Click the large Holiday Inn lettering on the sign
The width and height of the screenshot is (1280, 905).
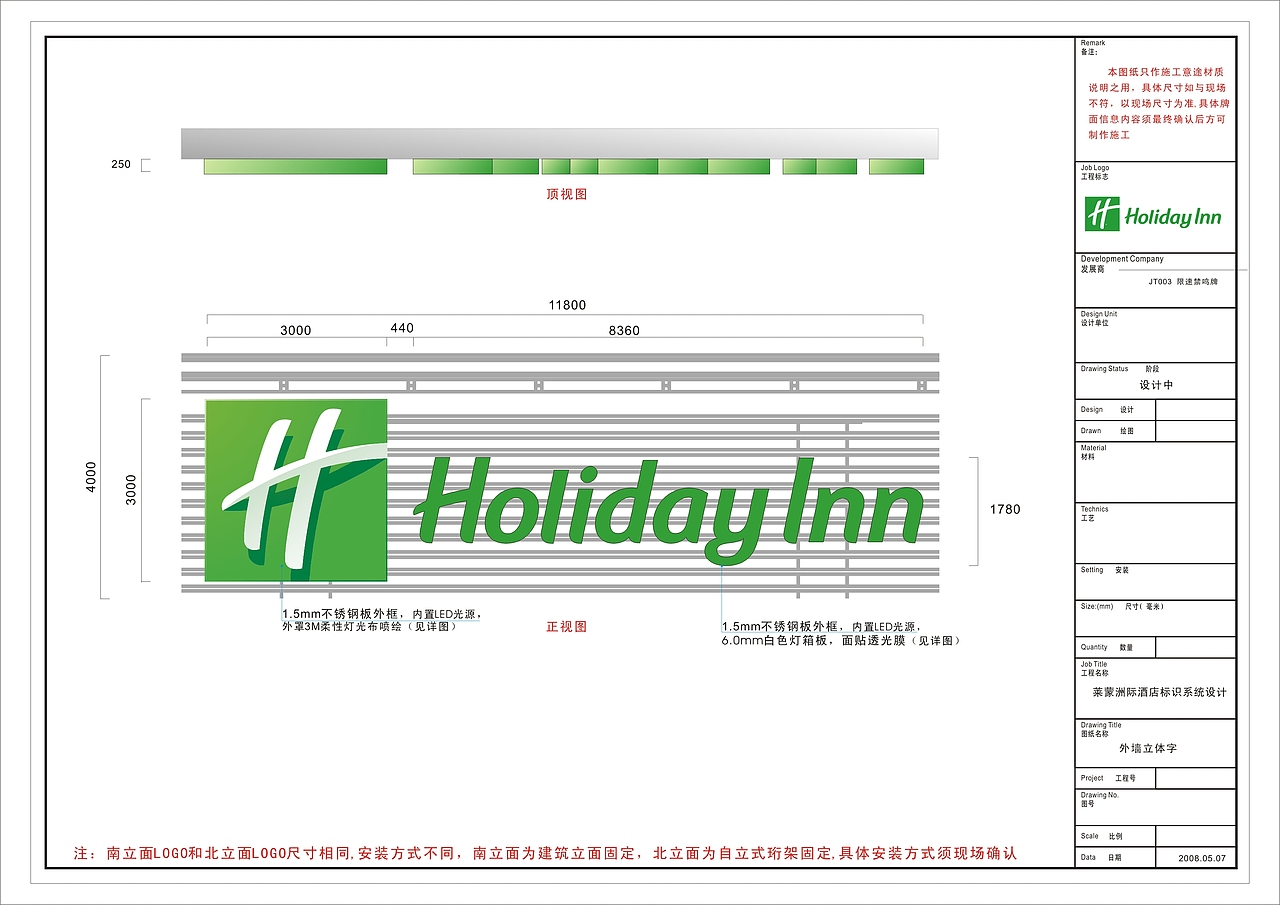coord(669,510)
